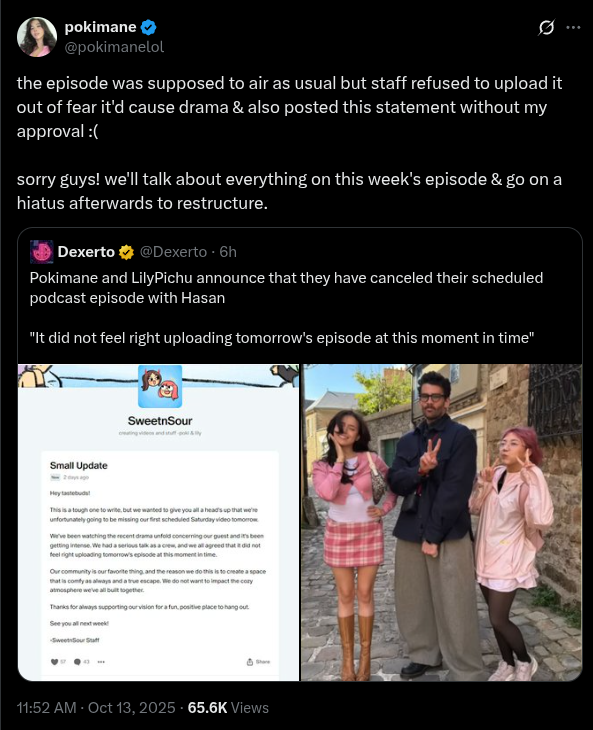Click the Share button in the SweetnSour screenshot
This screenshot has width=593, height=730.
click(x=258, y=662)
